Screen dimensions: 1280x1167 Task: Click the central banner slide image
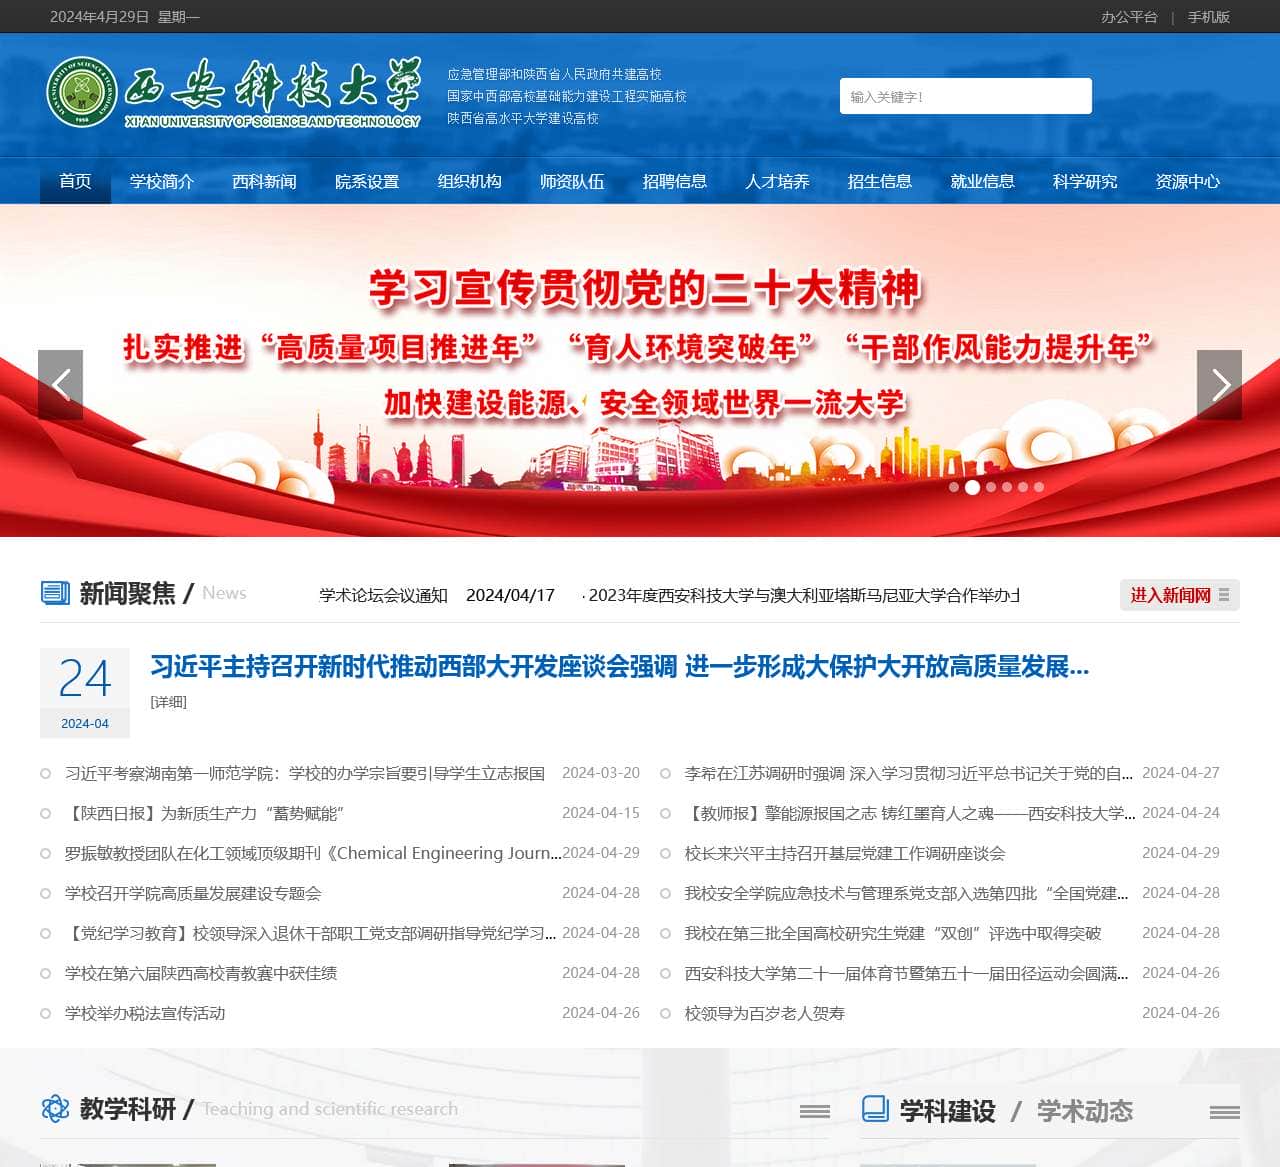click(x=640, y=370)
